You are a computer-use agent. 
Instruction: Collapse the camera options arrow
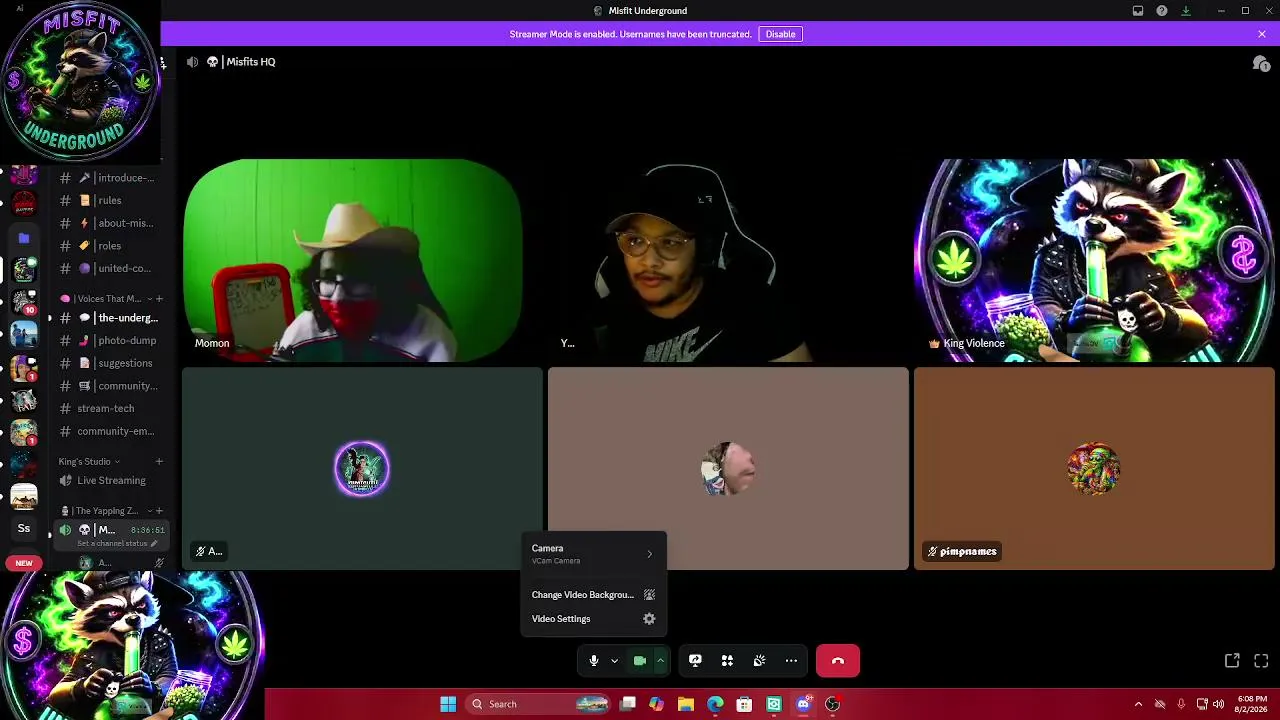pyautogui.click(x=660, y=661)
